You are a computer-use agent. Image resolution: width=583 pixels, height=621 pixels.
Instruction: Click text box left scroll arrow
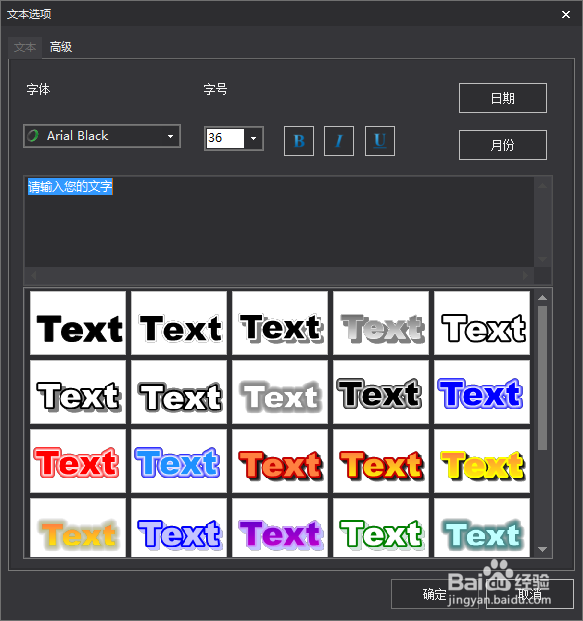(x=34, y=275)
